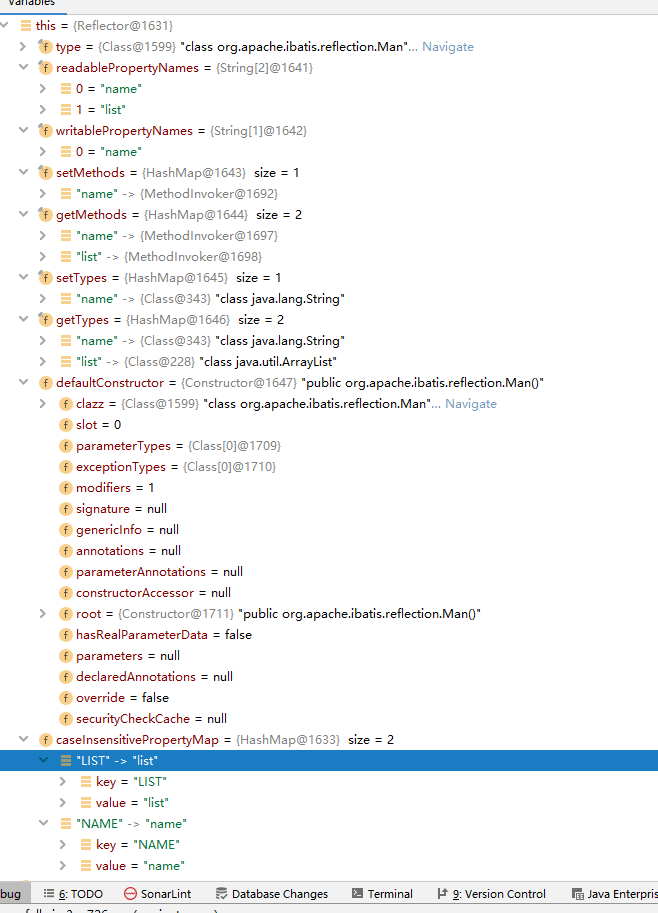Expand the root Constructor@1711 node

(43, 613)
